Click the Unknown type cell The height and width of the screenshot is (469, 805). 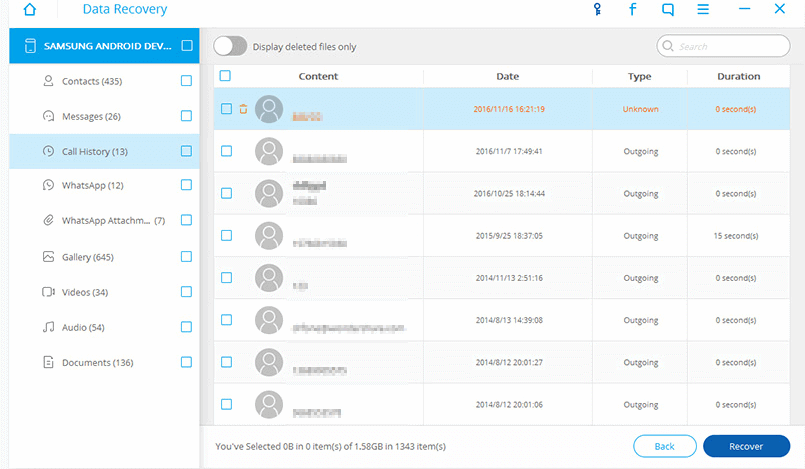(x=640, y=109)
